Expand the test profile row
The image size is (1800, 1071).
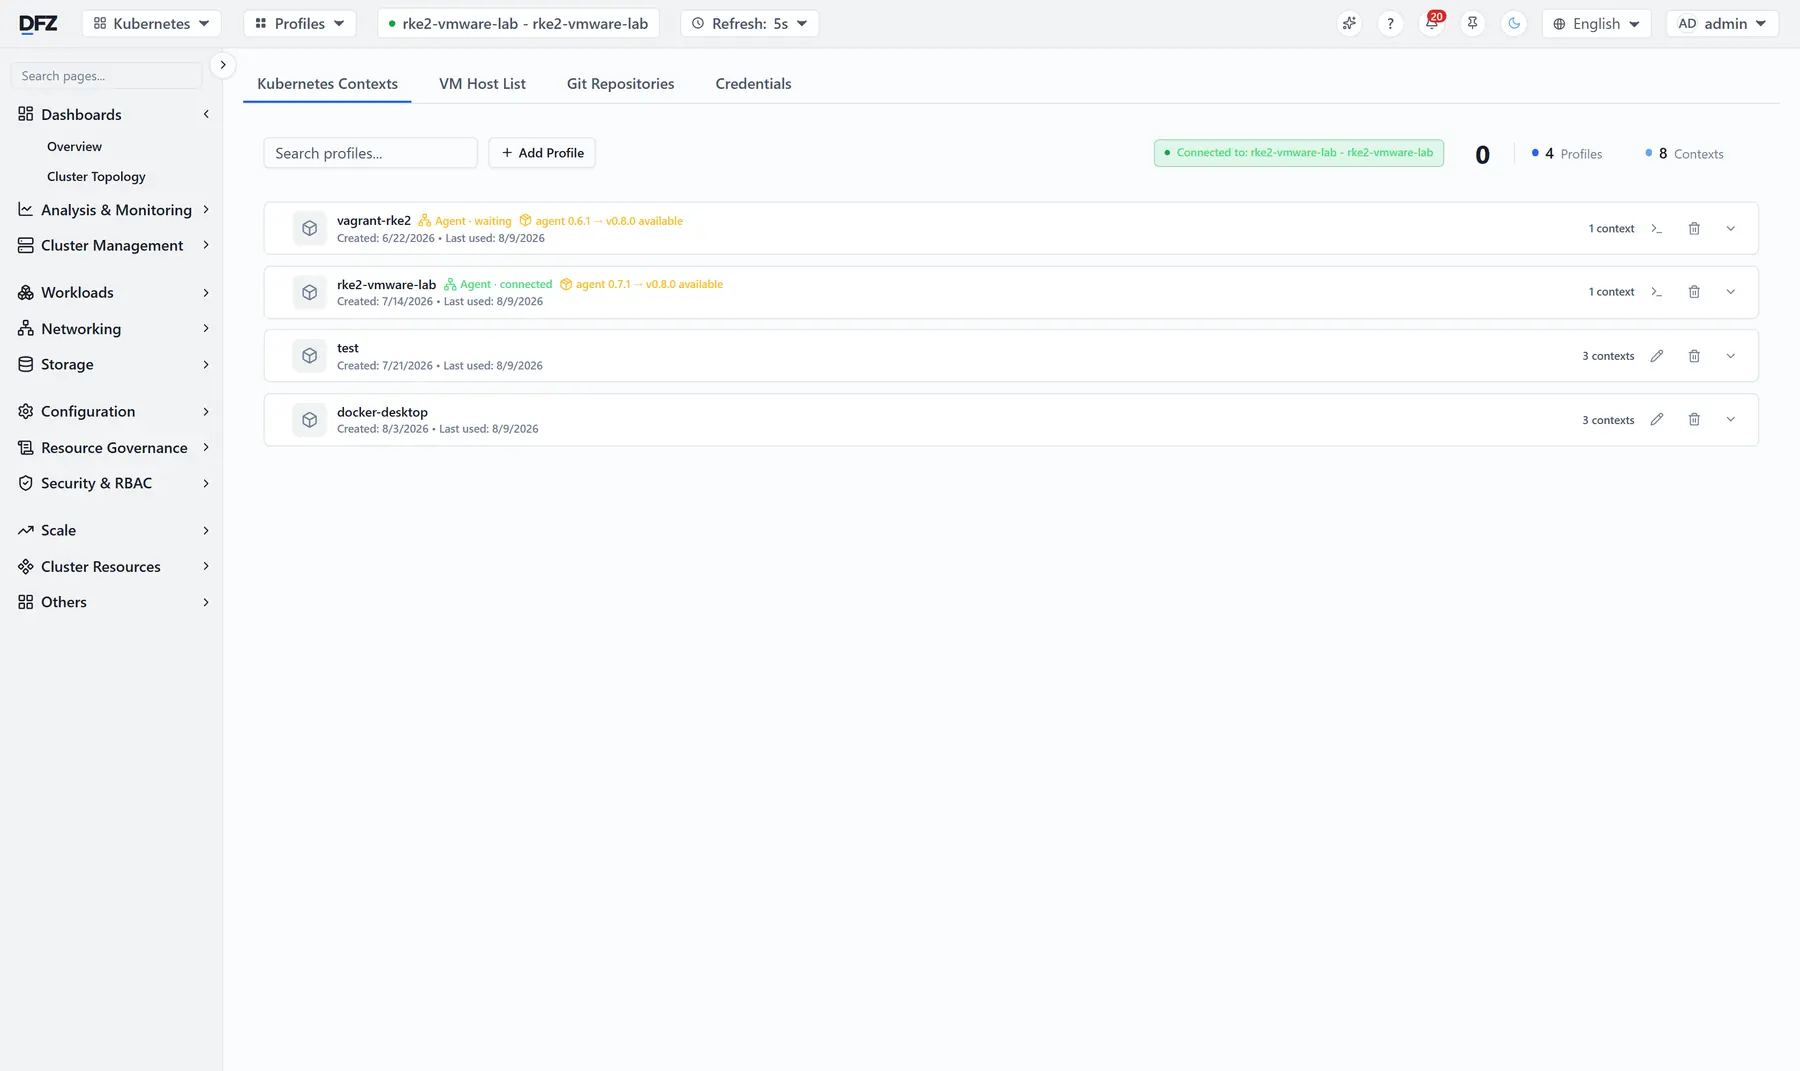click(x=1730, y=356)
